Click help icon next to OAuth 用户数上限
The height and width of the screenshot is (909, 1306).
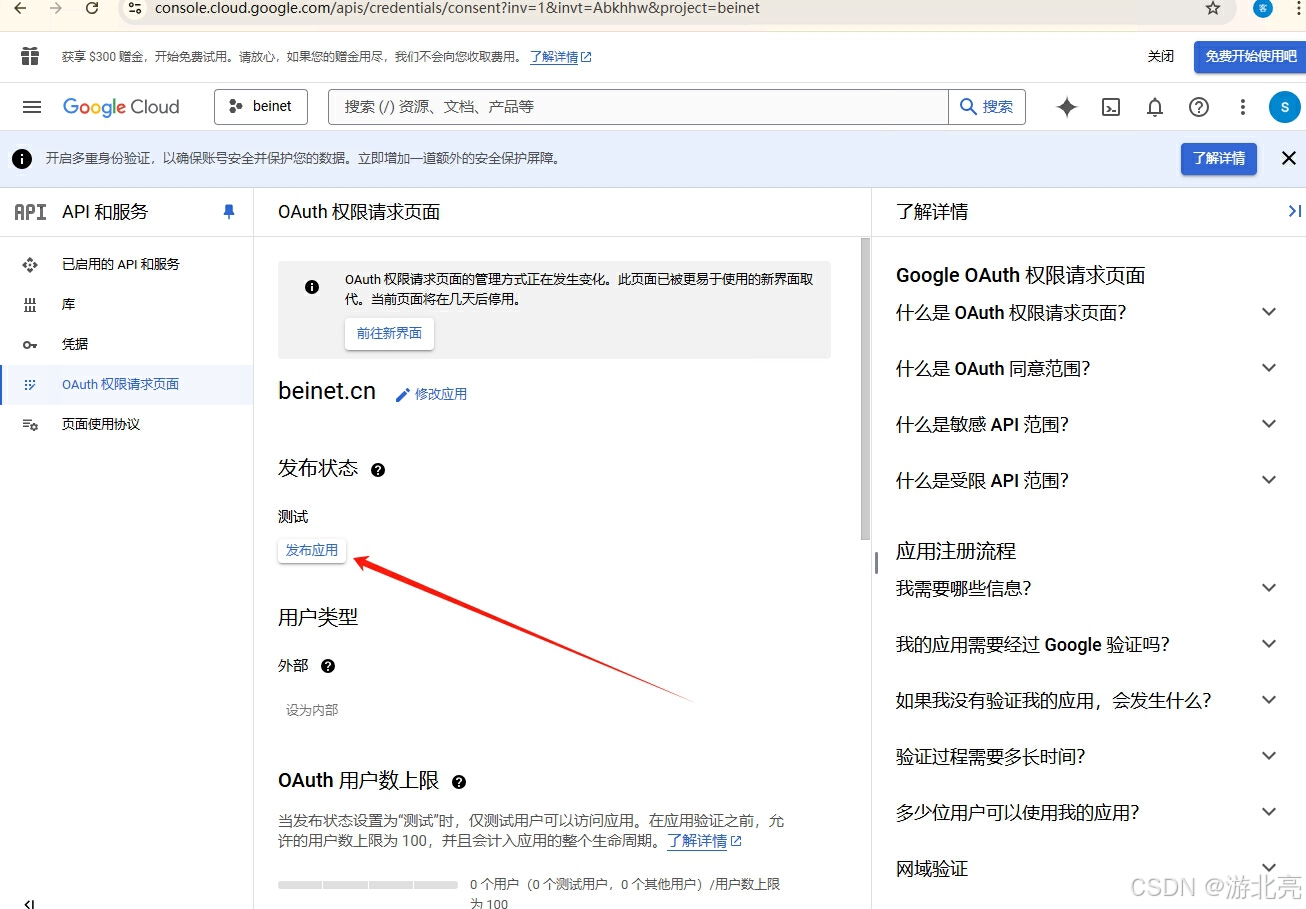pos(459,782)
